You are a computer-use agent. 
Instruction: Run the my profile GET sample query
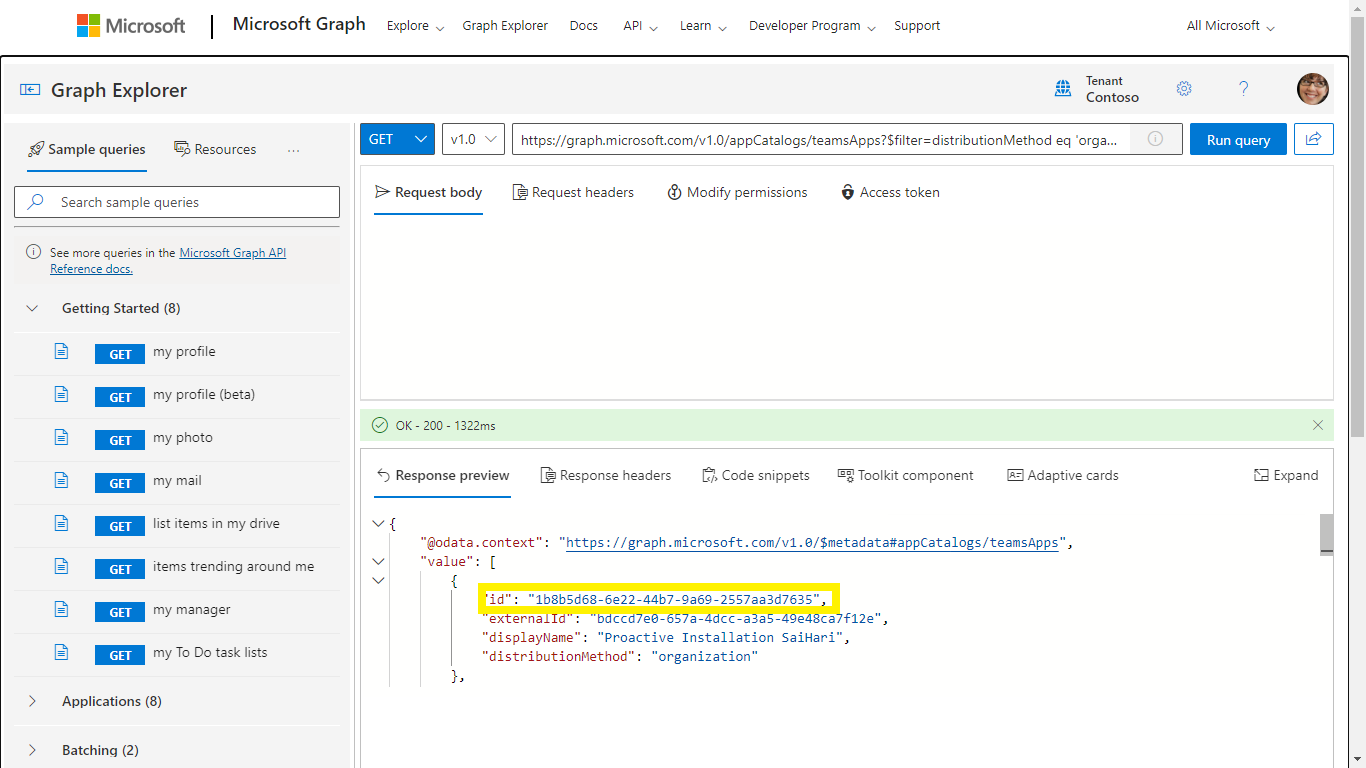click(x=120, y=354)
